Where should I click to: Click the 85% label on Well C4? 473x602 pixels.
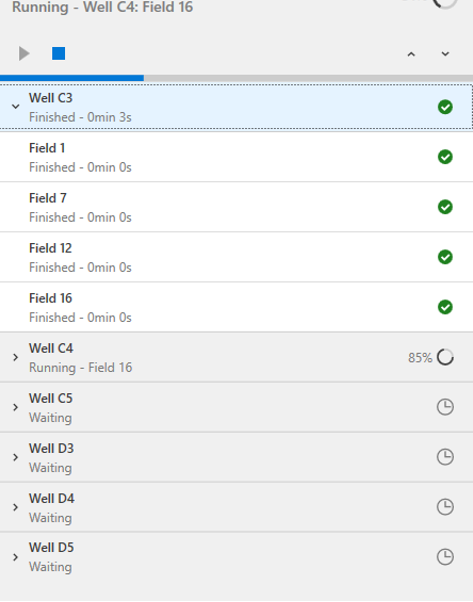point(420,358)
